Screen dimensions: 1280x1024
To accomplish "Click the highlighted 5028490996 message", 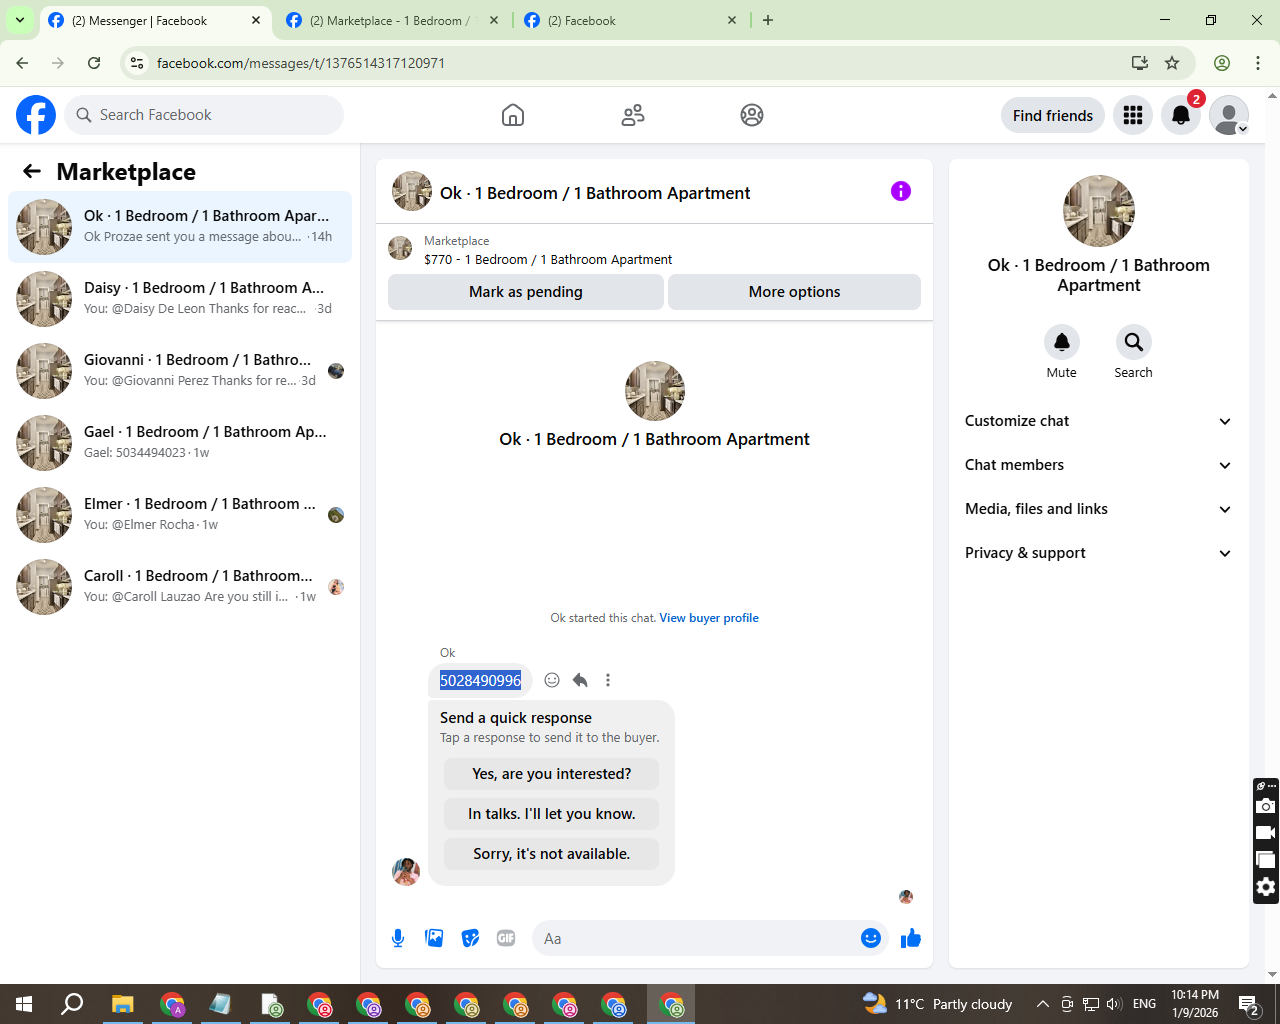I will point(480,680).
